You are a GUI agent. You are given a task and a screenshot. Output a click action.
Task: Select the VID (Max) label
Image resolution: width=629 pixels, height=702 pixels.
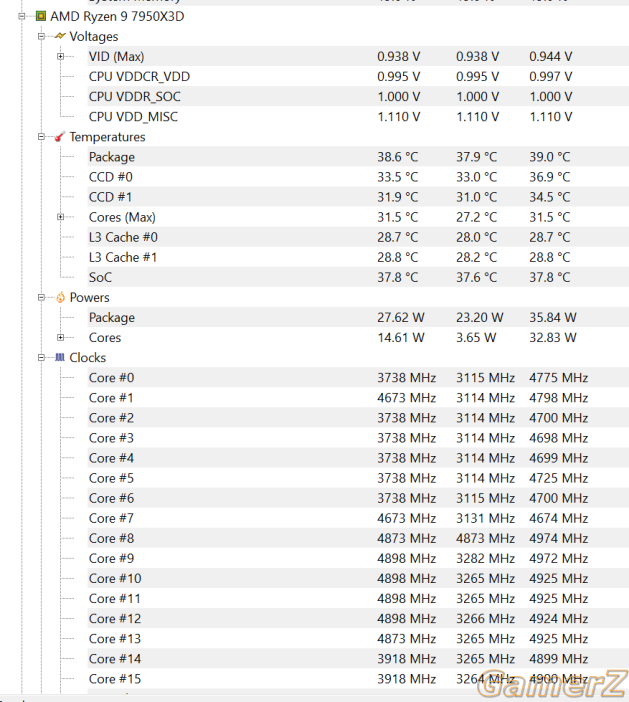116,56
